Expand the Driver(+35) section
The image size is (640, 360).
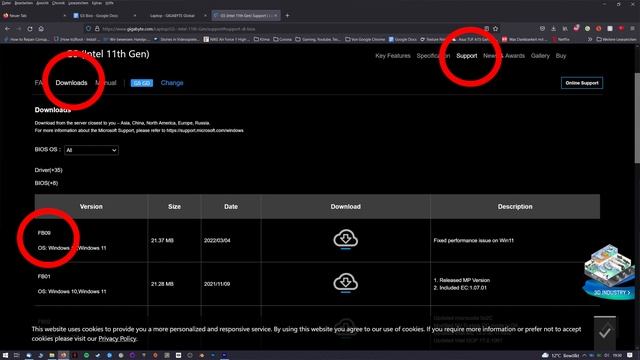pyautogui.click(x=49, y=170)
